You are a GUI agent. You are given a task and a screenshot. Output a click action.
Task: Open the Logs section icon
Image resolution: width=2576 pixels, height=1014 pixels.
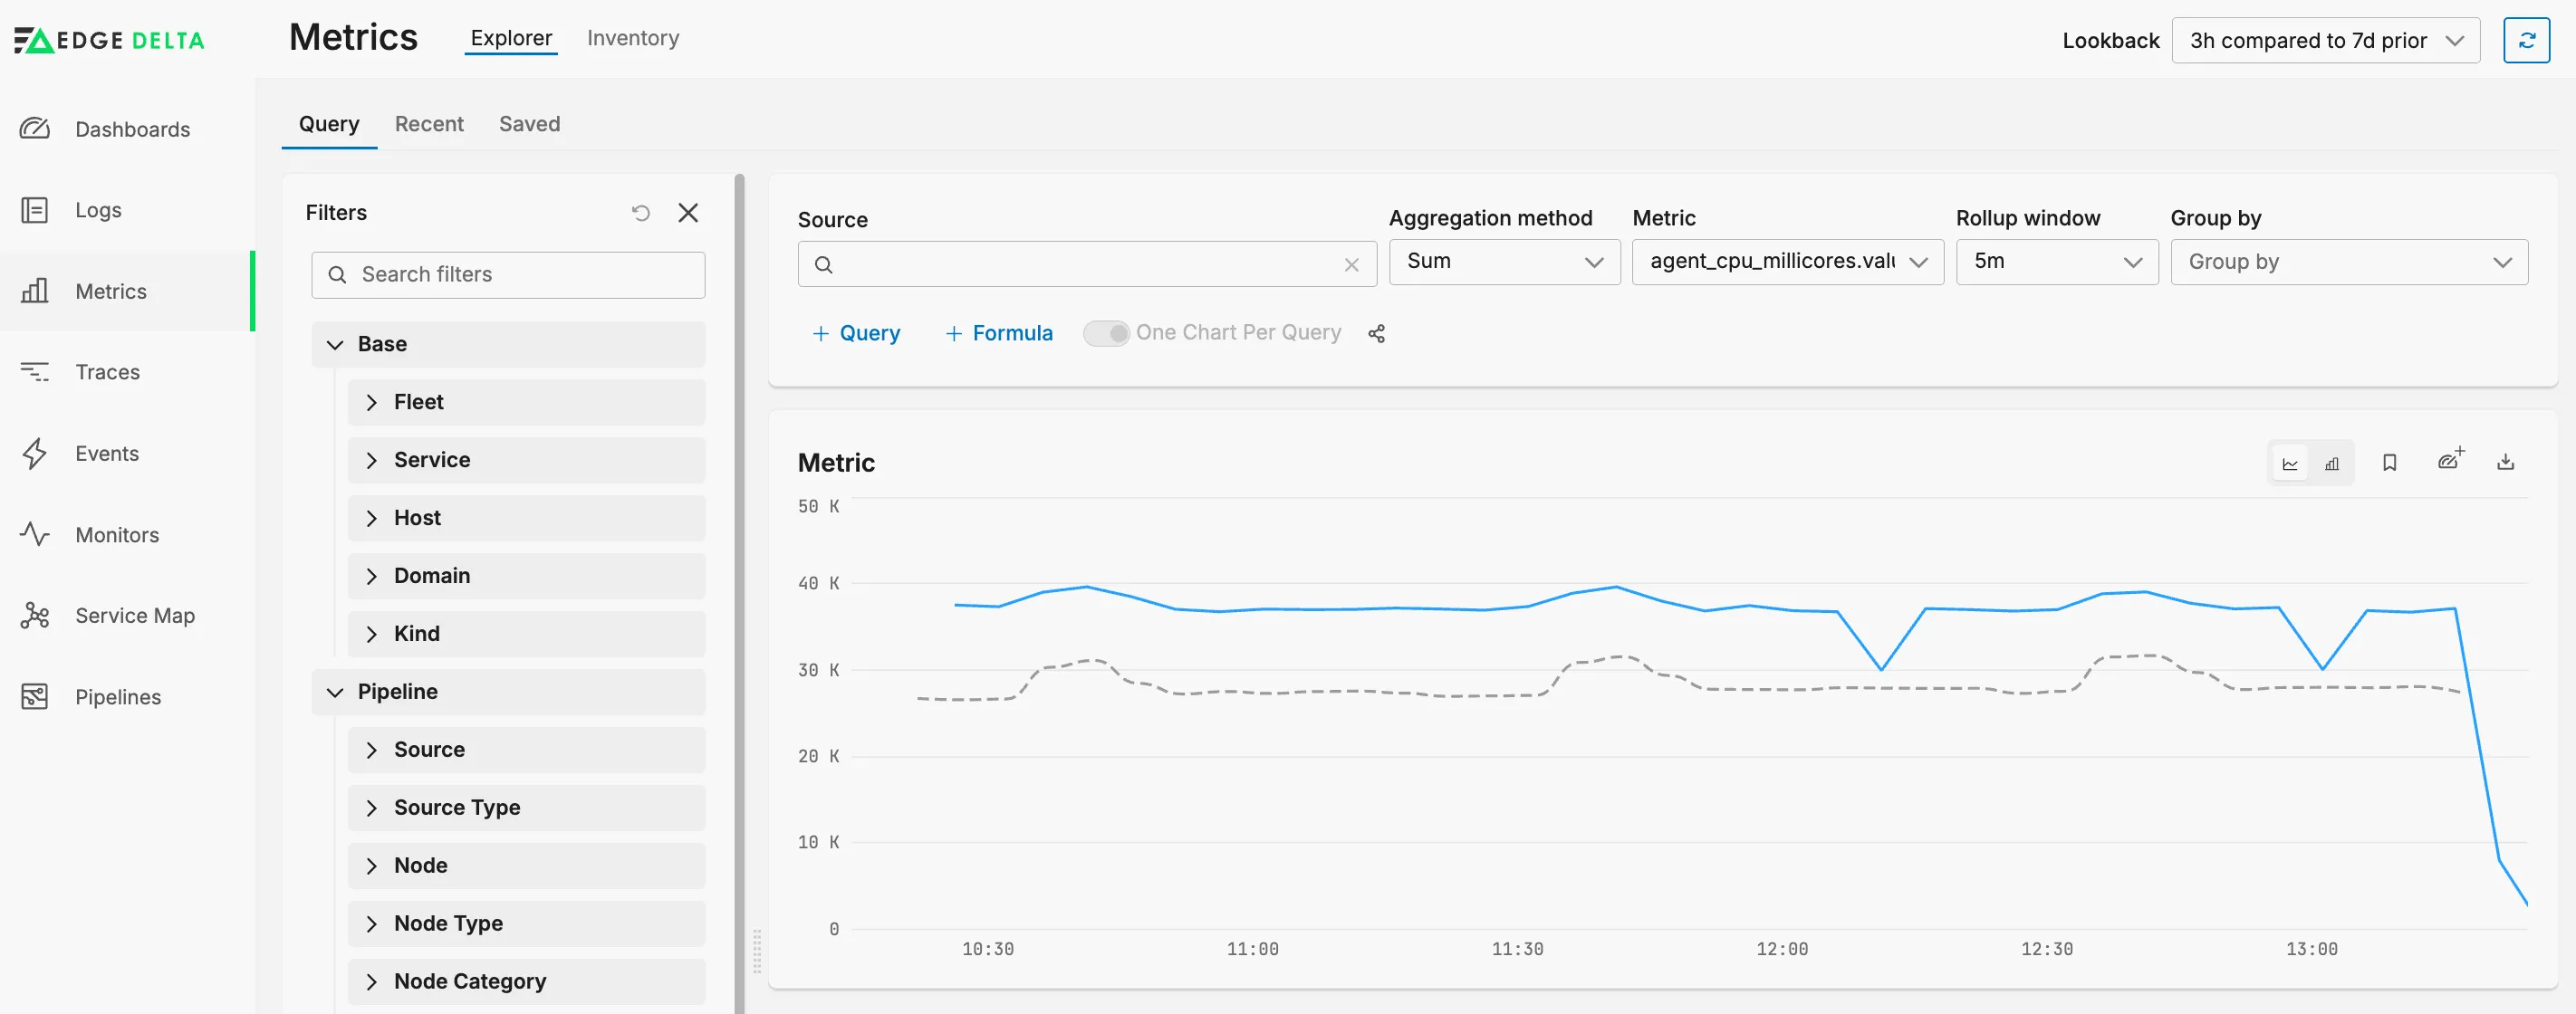(35, 210)
